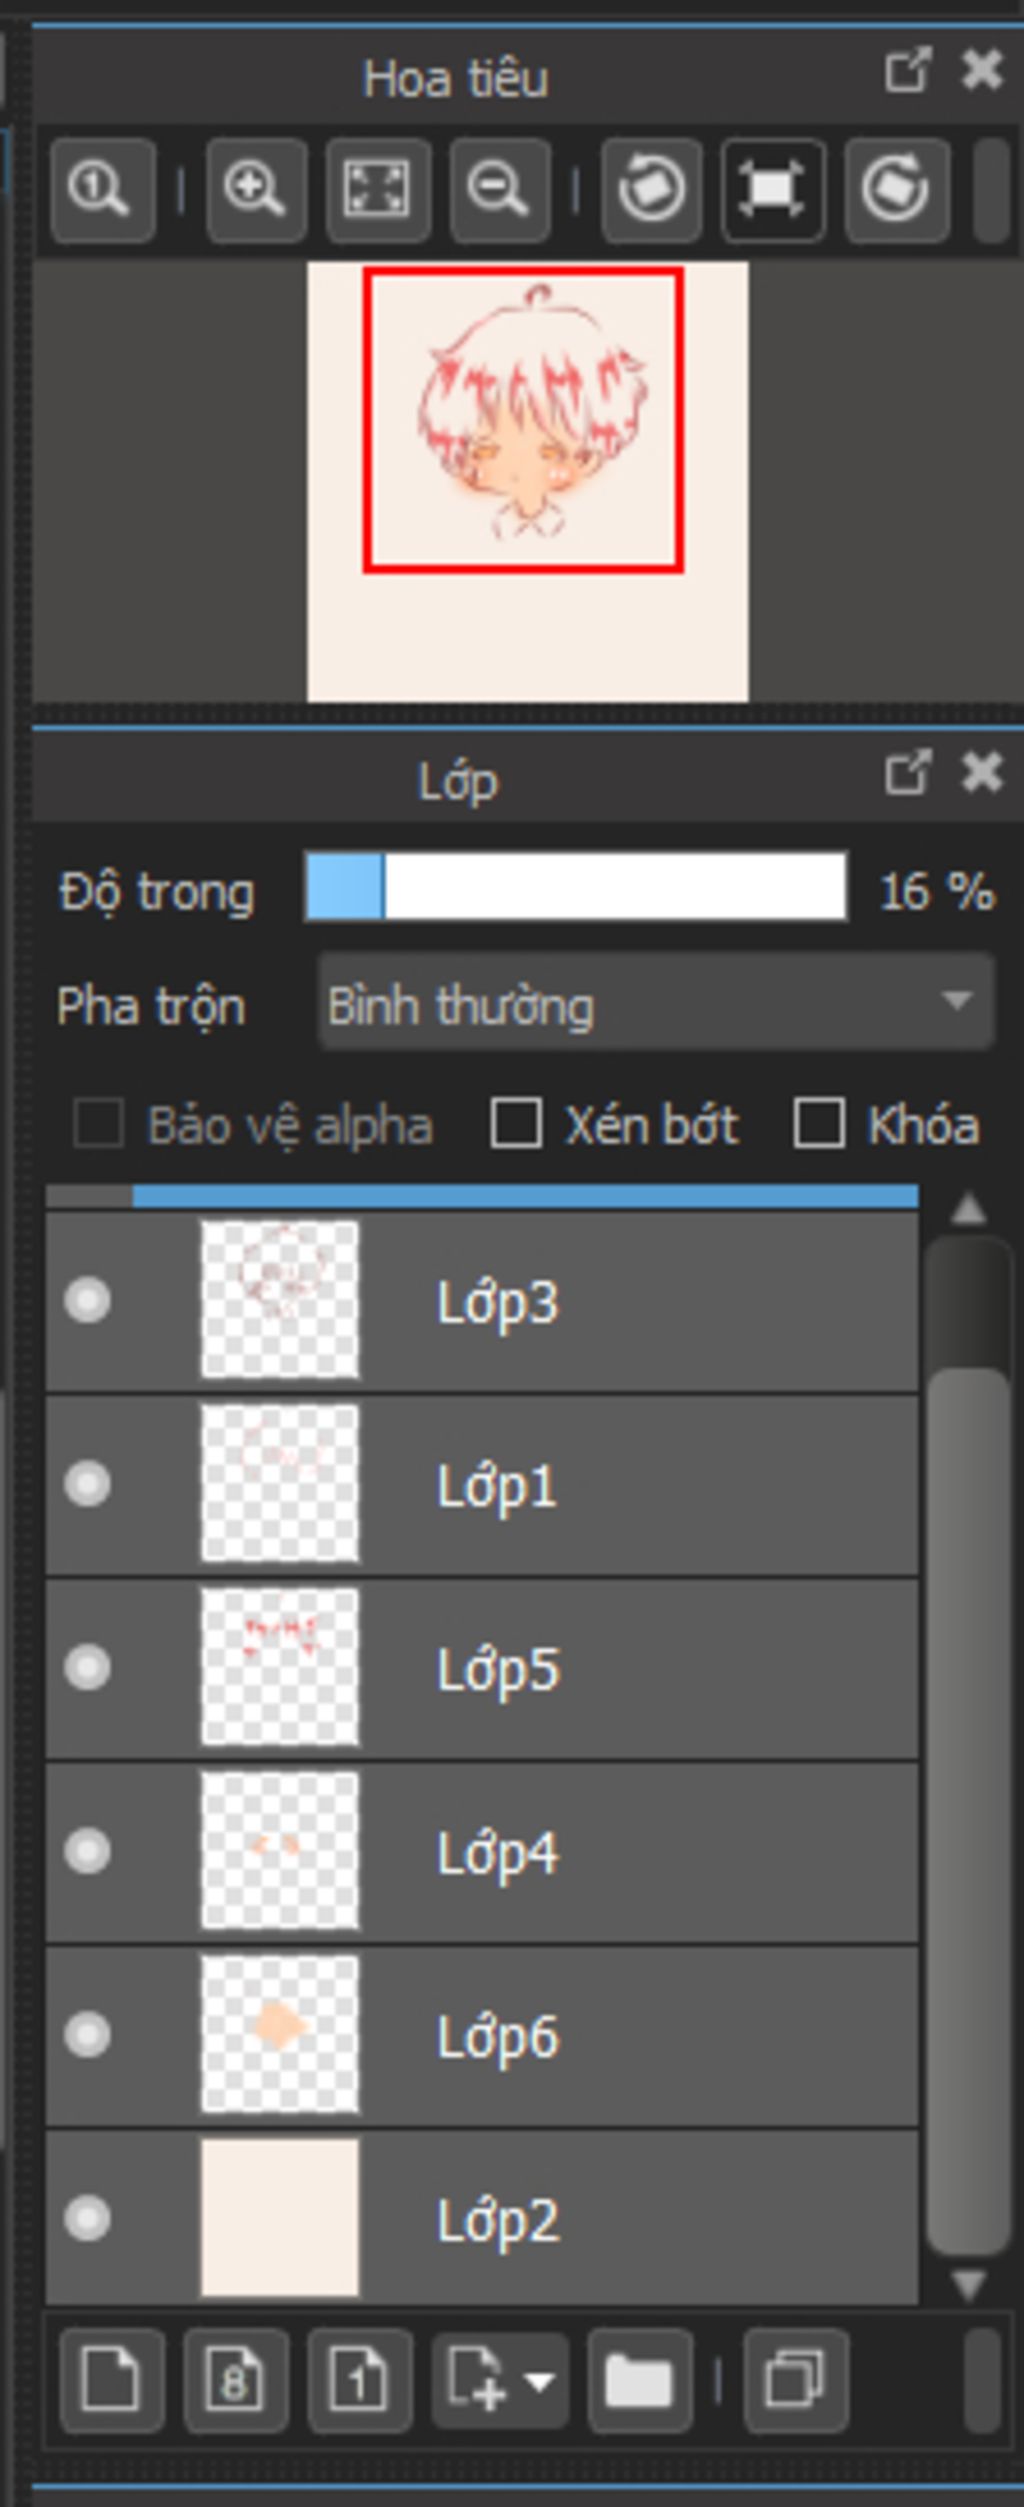Rotate canvas left in navigator

coord(651,190)
